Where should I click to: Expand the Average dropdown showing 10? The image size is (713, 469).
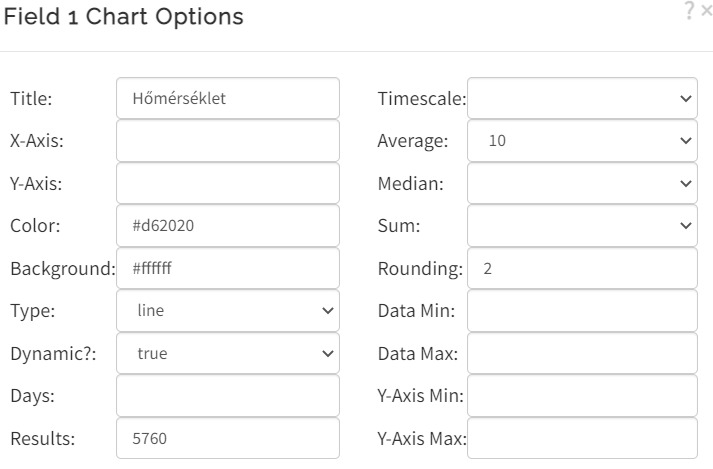click(582, 141)
